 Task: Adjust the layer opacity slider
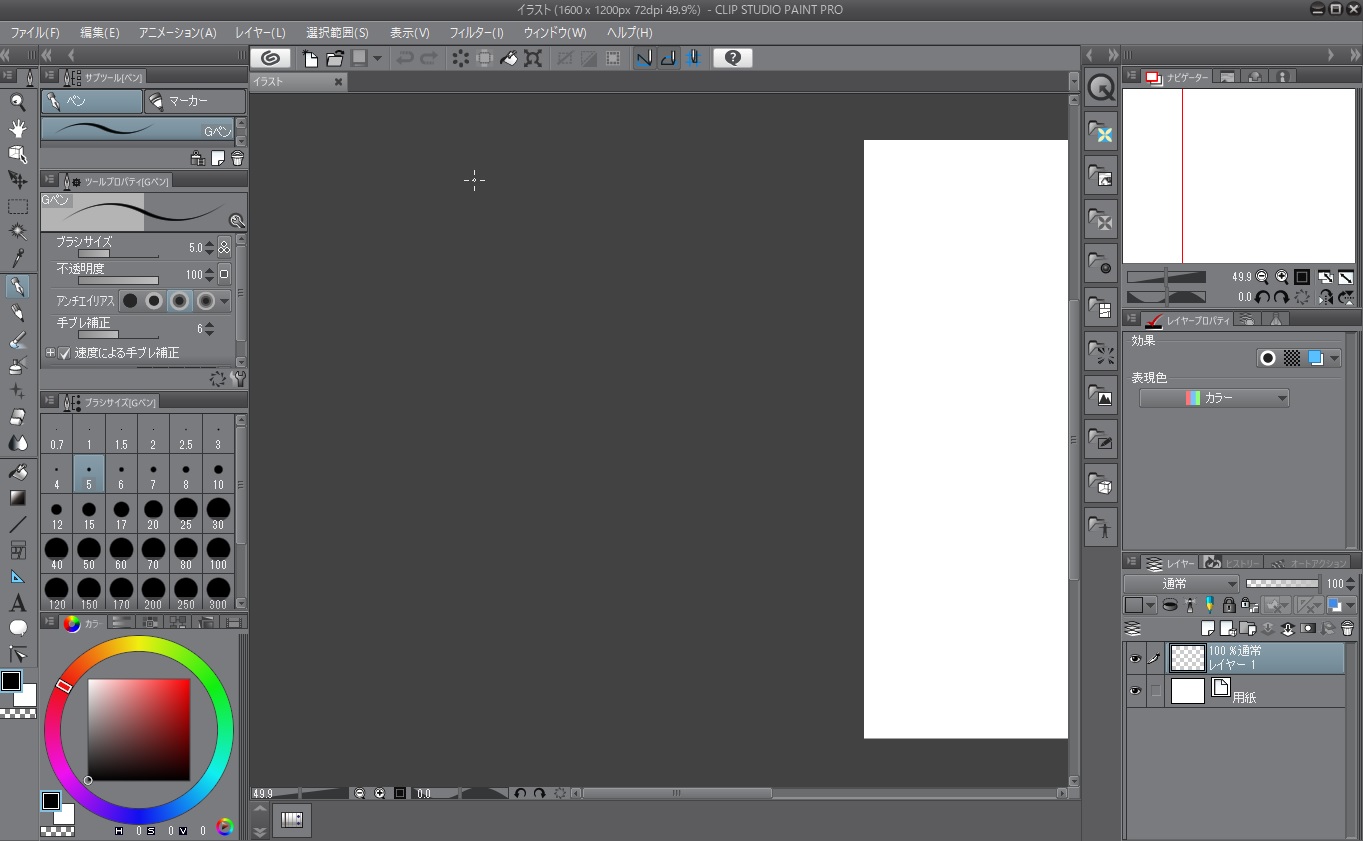click(x=1282, y=584)
